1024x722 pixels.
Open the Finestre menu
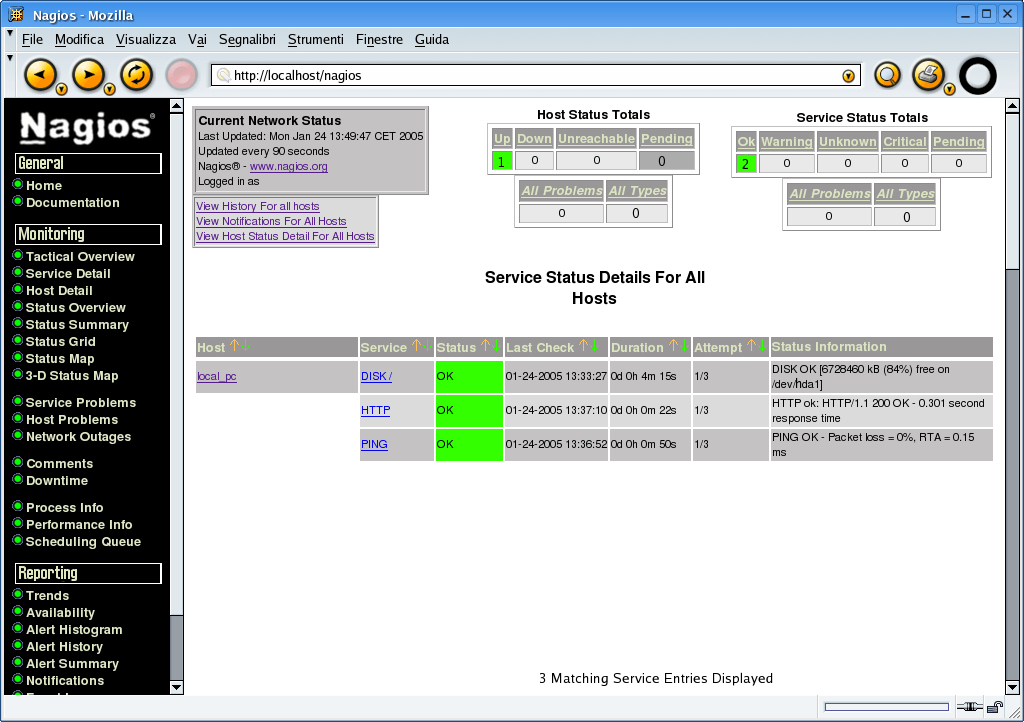pos(379,39)
